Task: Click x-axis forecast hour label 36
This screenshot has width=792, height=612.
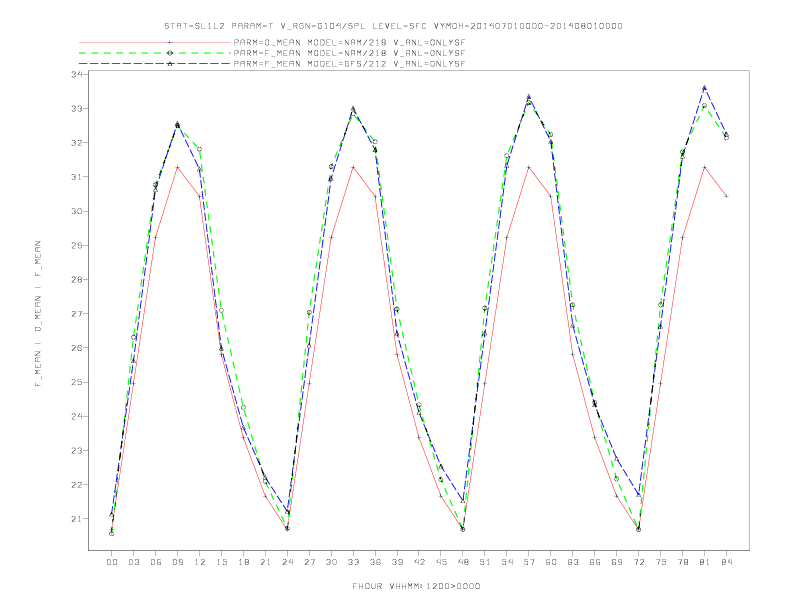Action: click(x=375, y=562)
